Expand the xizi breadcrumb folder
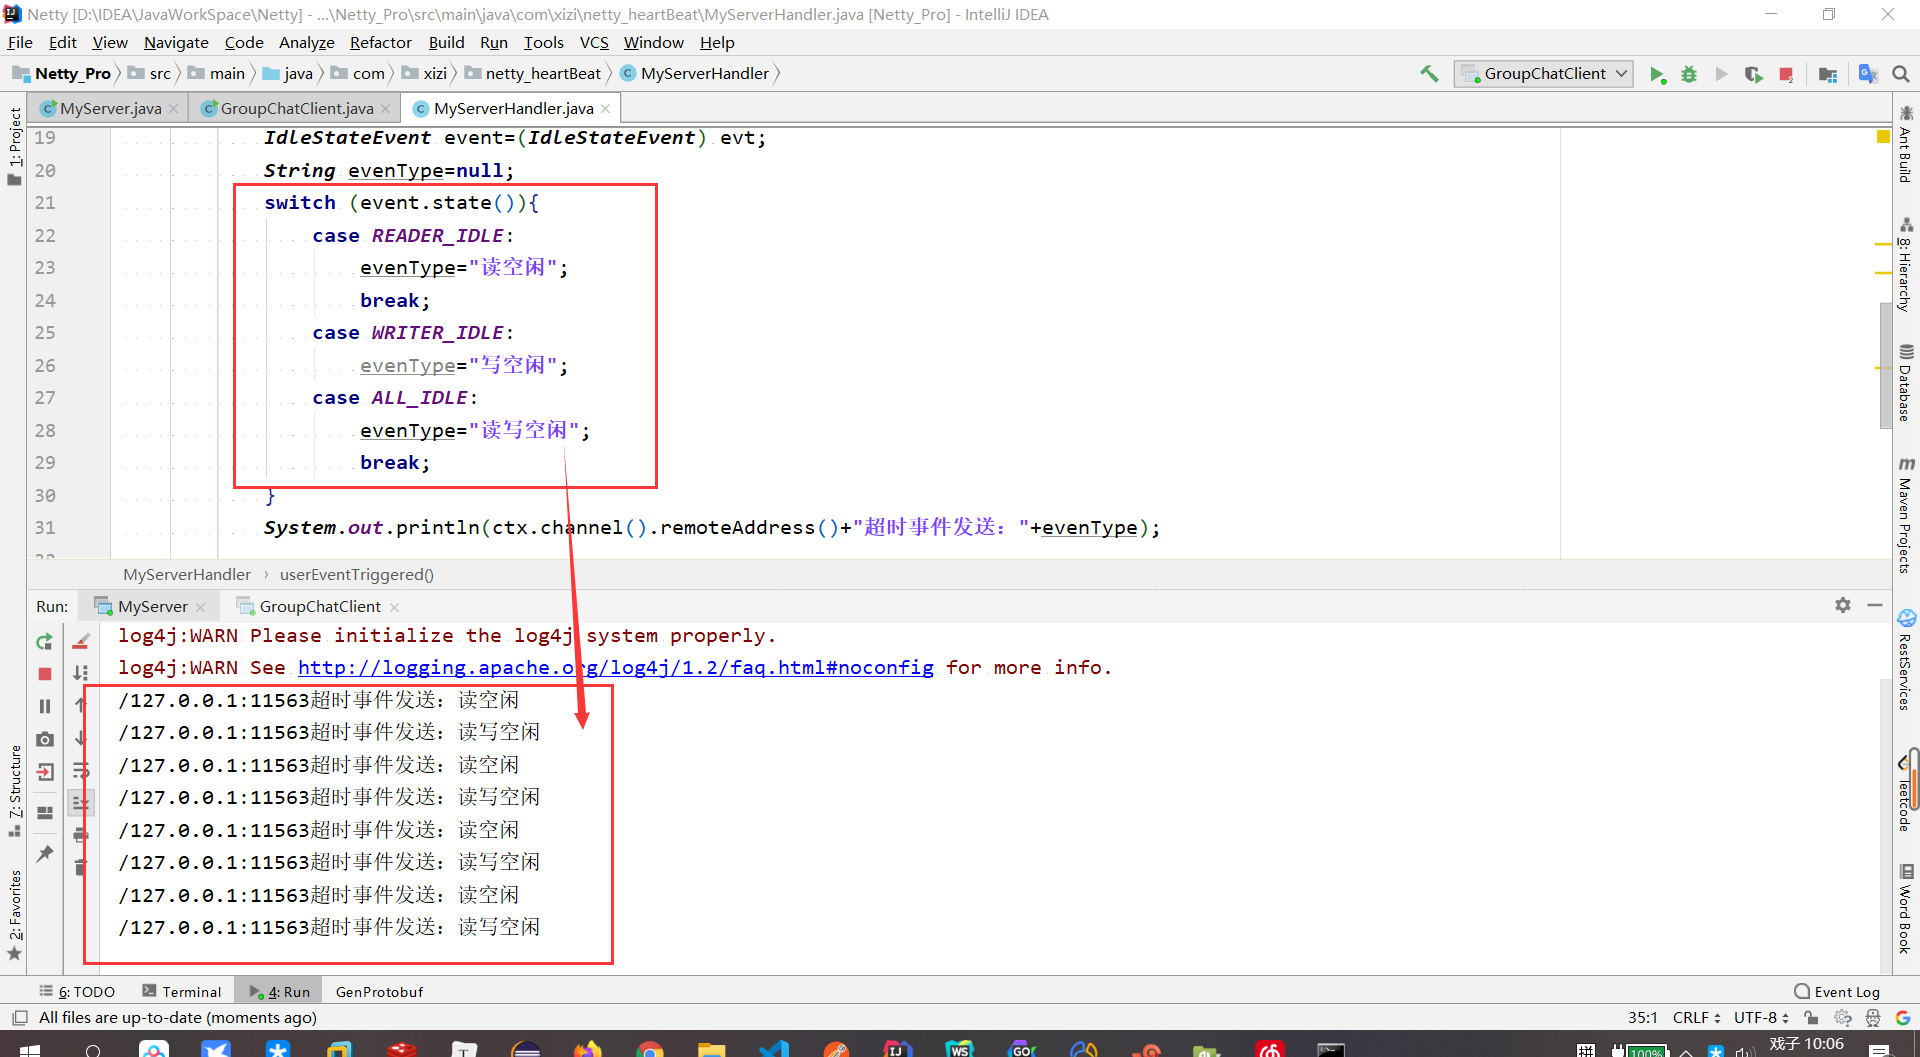 click(x=425, y=74)
